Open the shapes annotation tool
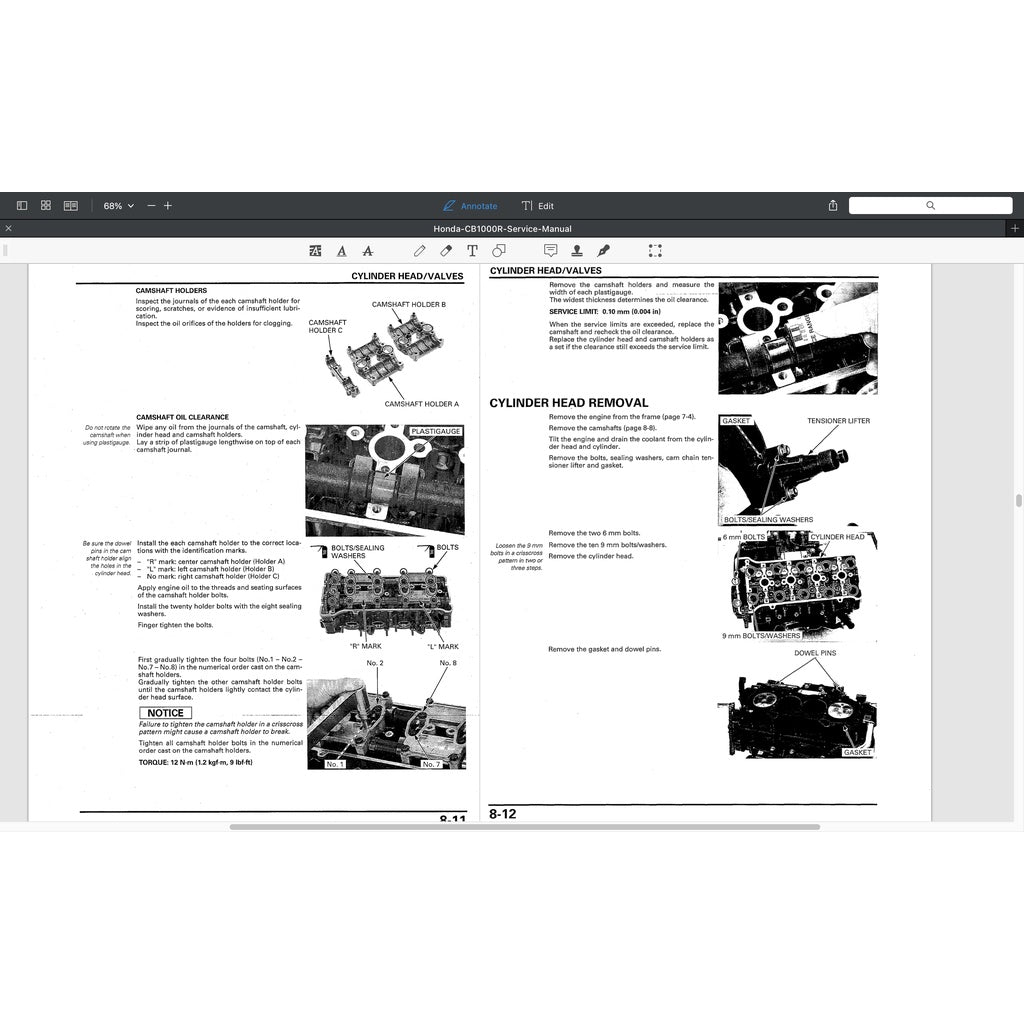This screenshot has width=1024, height=1024. [x=498, y=250]
